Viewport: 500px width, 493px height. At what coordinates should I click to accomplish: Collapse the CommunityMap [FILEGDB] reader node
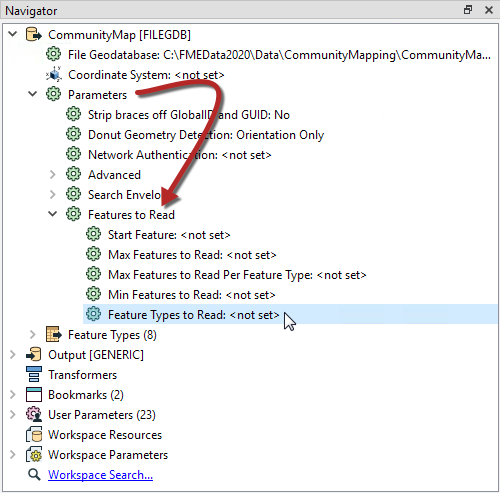click(13, 34)
